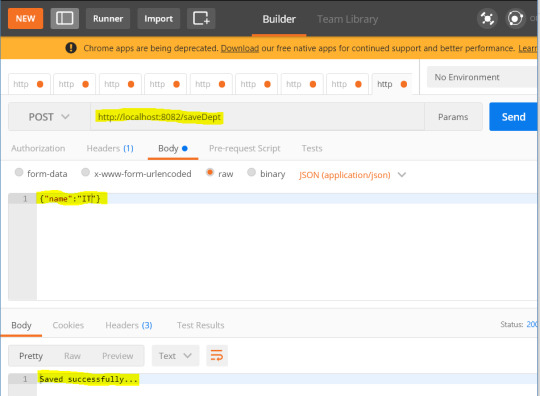Select the x-www-form-urlencoded radio option
Screen dimensions: 540x396
coord(85,172)
